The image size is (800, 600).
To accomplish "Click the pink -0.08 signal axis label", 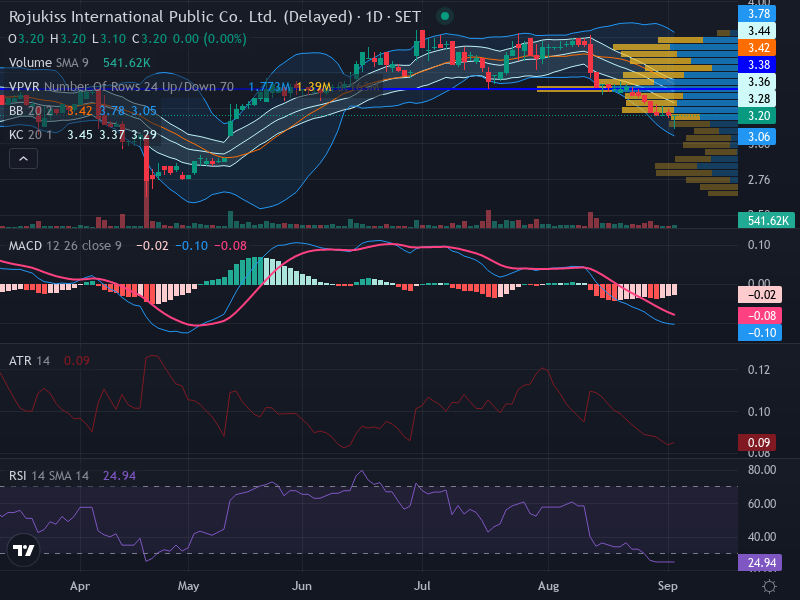I will [x=760, y=316].
